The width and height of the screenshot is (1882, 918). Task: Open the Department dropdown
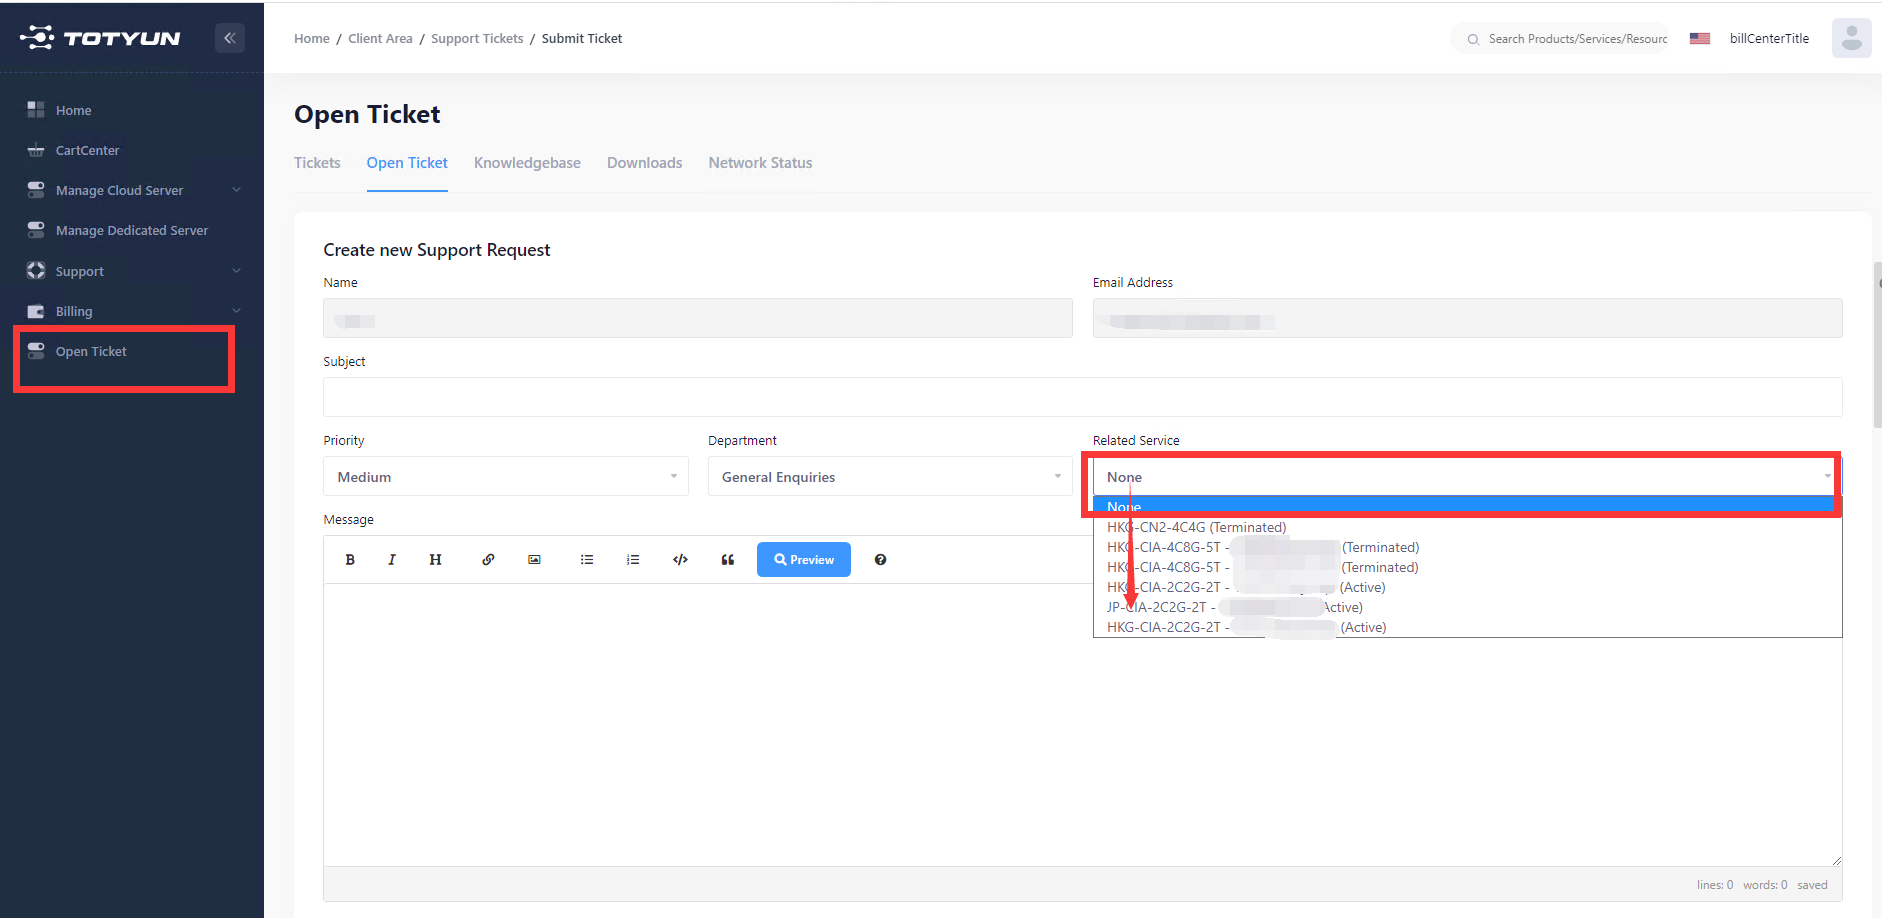tap(889, 477)
